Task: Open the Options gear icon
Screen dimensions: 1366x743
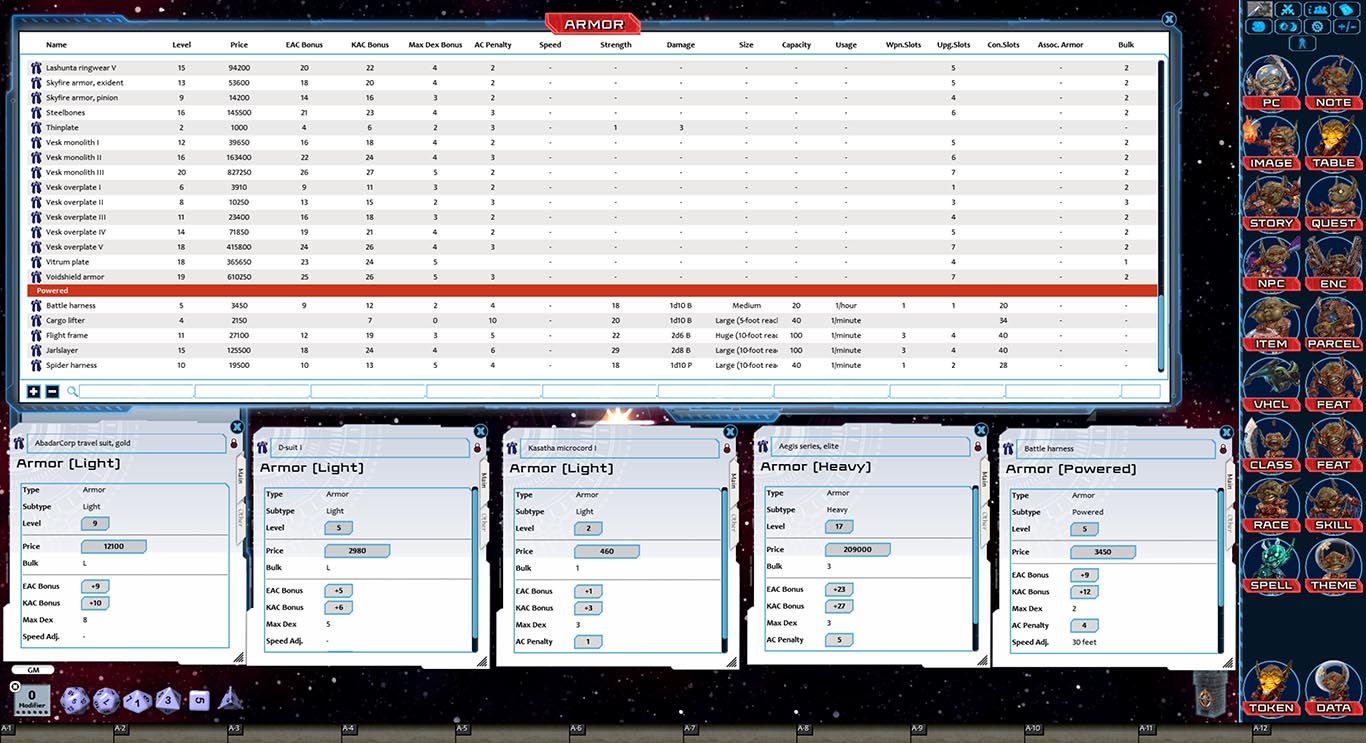Action: pyautogui.click(x=1317, y=28)
